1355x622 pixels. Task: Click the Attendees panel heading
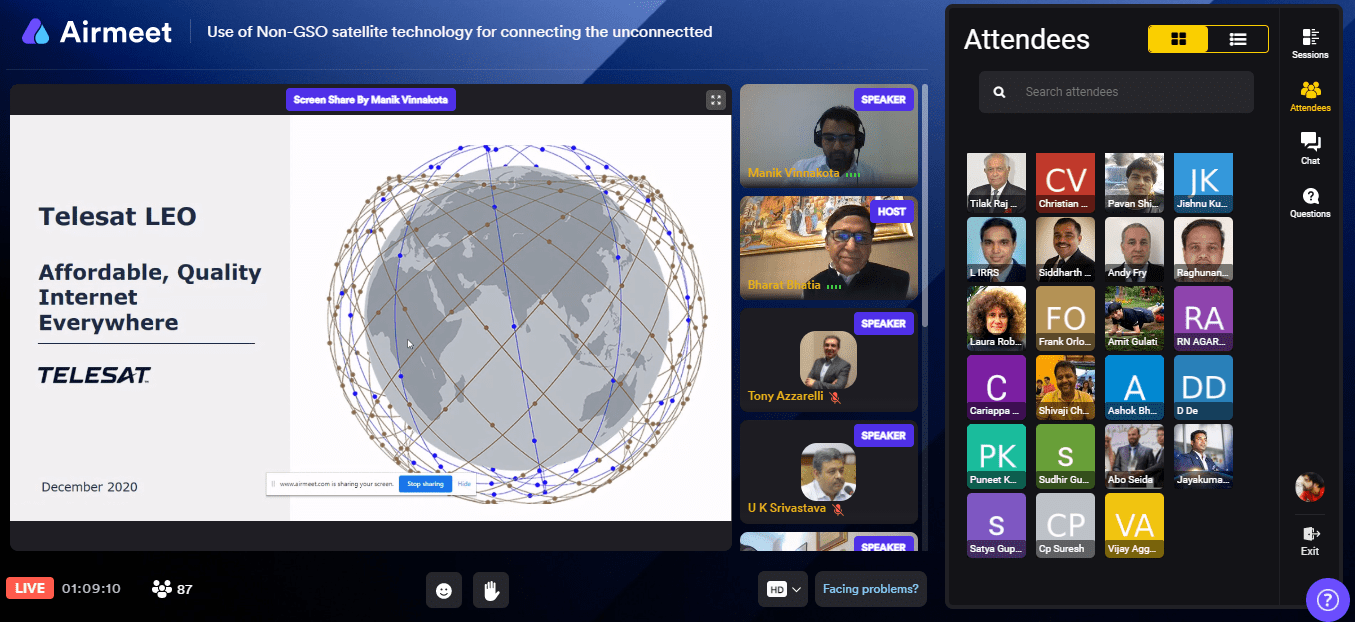coord(1027,40)
